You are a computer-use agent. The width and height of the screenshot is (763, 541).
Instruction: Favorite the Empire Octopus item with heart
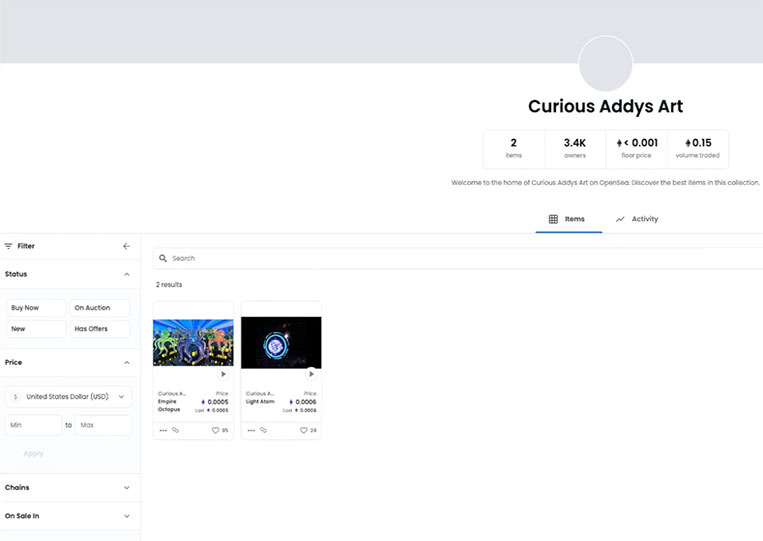point(215,431)
